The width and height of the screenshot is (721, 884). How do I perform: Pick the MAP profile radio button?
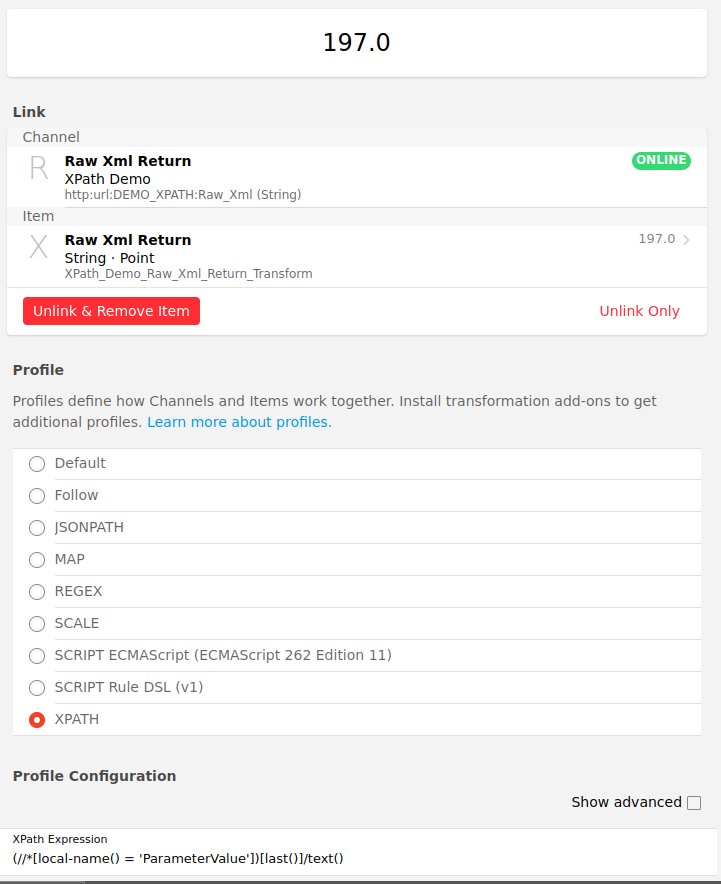(37, 560)
